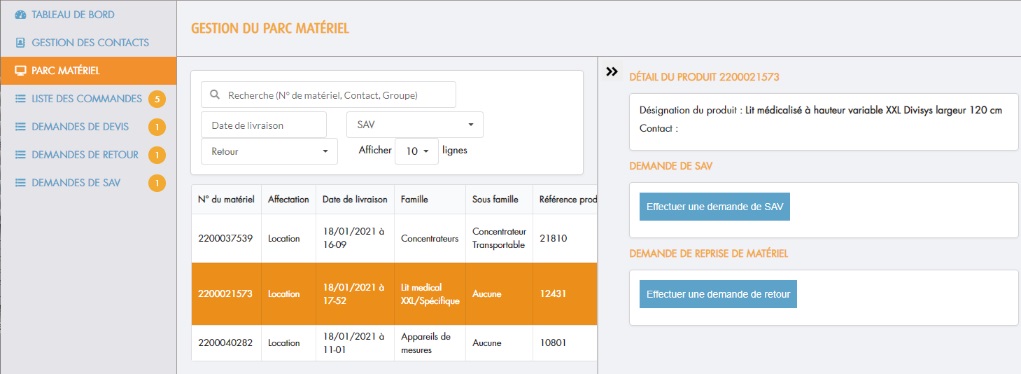Click the Gestion des contacts icon
Viewport: 1021px width, 374px height.
(20, 42)
